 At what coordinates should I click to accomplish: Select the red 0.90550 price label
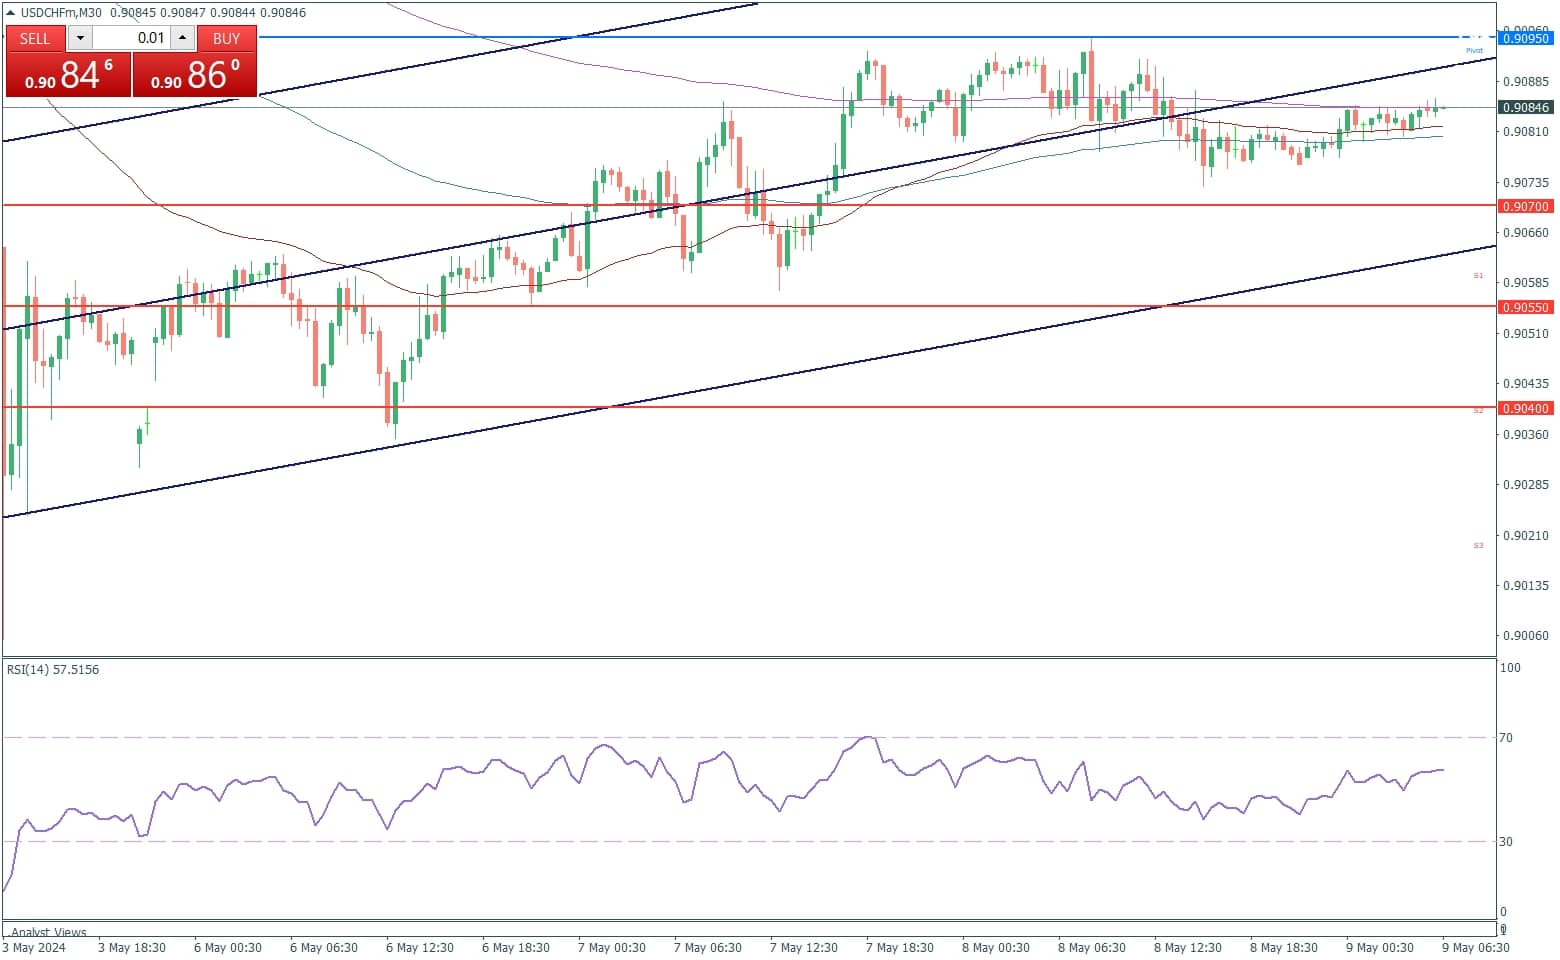coord(1525,307)
